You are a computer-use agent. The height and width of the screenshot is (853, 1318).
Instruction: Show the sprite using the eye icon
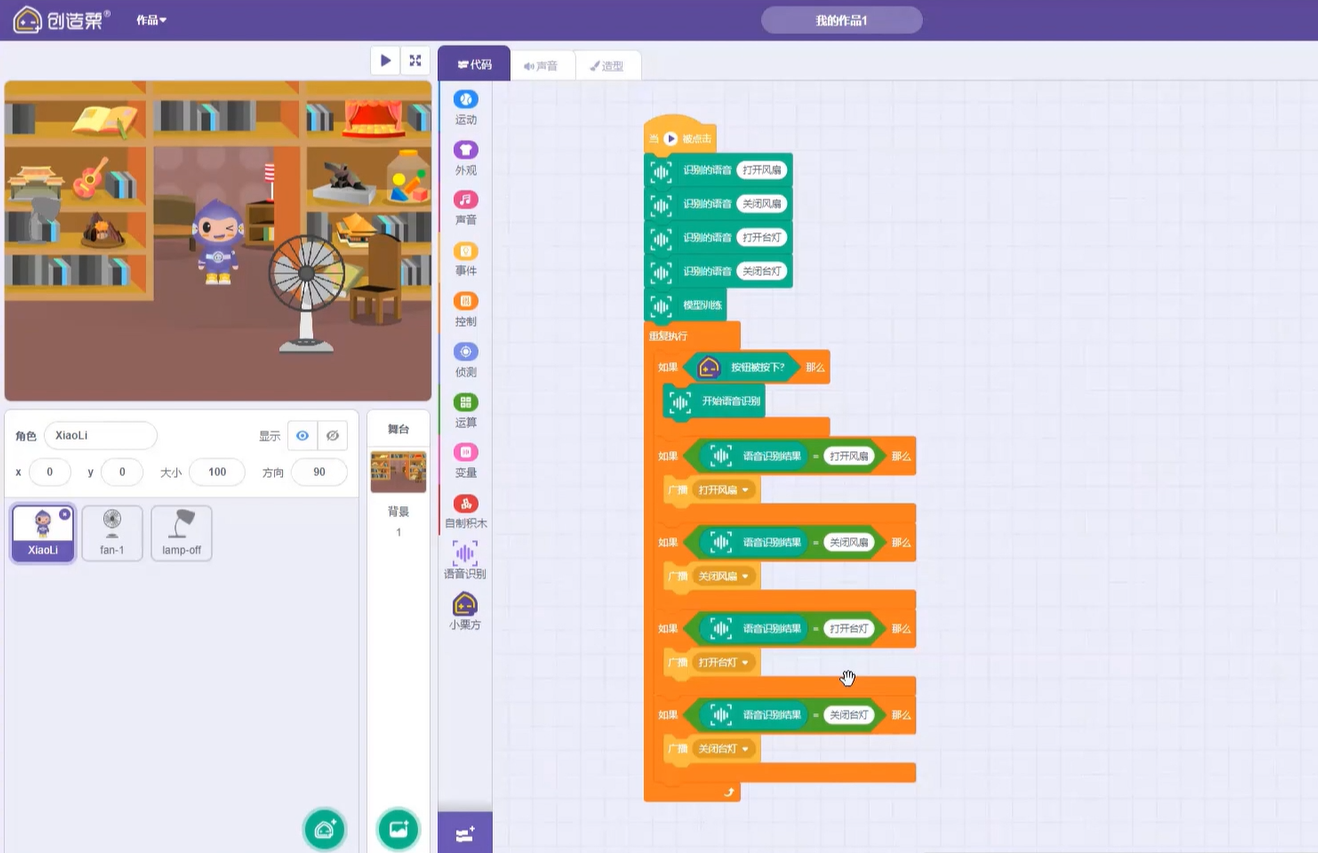pos(302,436)
